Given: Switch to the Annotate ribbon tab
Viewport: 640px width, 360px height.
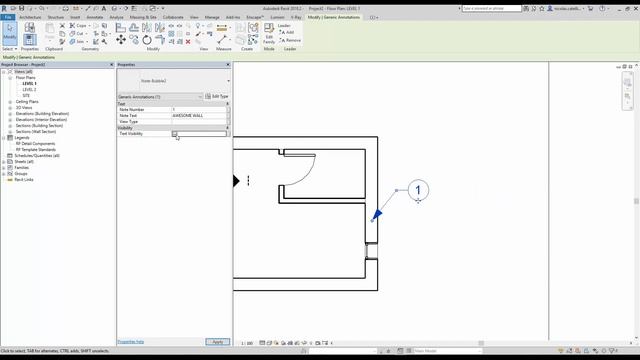Looking at the screenshot, I should click(95, 17).
